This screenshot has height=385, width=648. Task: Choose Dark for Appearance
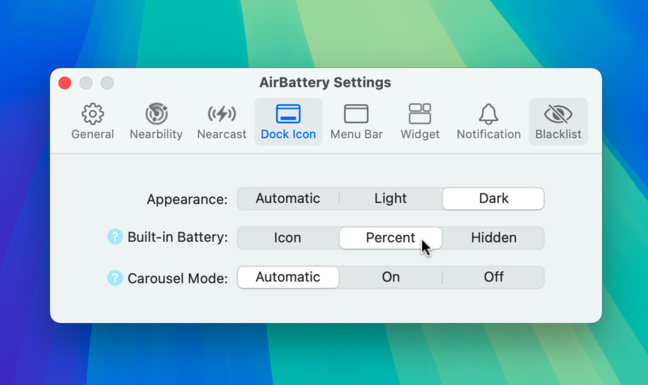493,199
